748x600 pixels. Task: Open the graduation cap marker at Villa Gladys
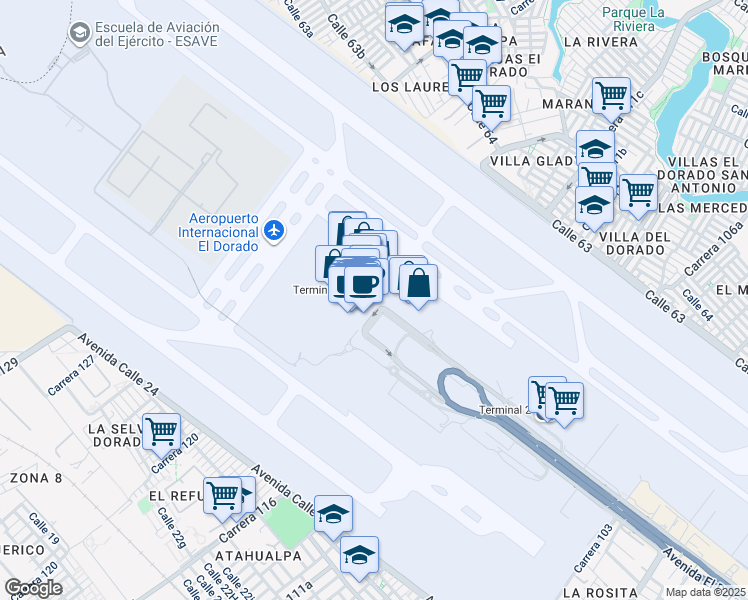point(595,149)
